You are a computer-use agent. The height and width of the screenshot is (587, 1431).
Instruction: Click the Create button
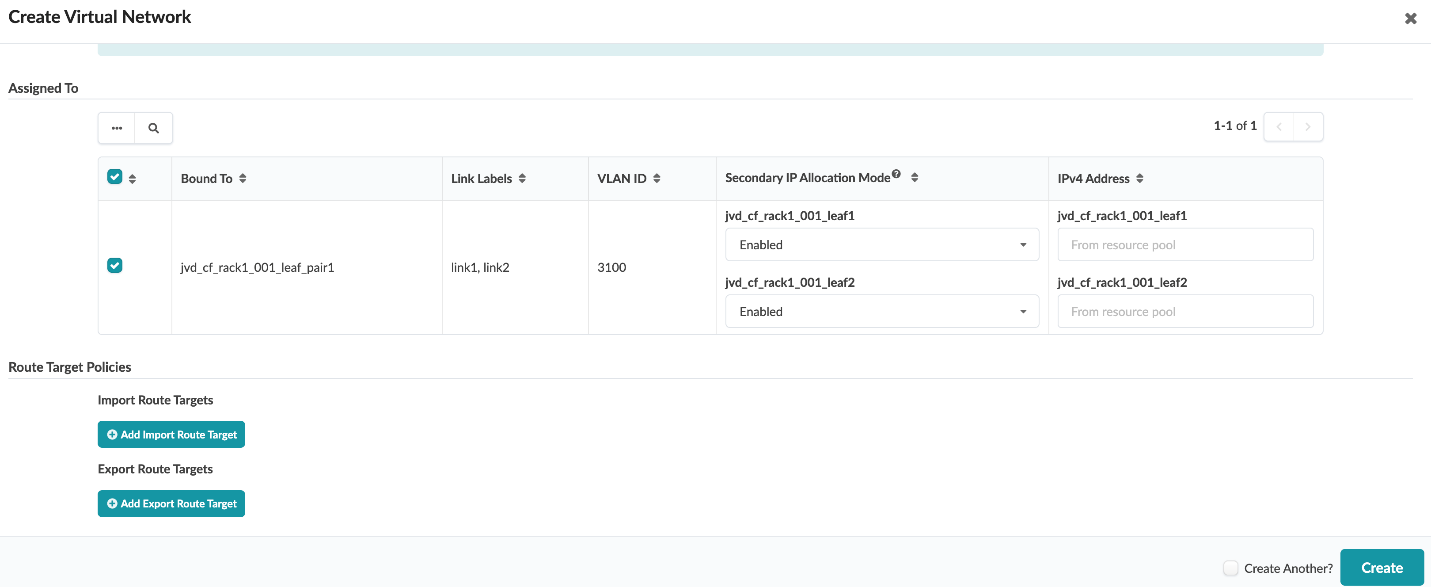[1382, 568]
